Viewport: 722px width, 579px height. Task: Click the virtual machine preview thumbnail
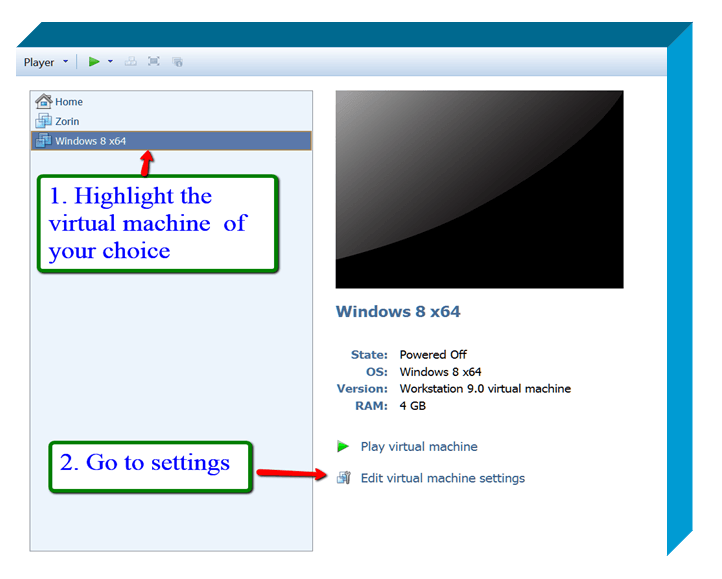(479, 189)
